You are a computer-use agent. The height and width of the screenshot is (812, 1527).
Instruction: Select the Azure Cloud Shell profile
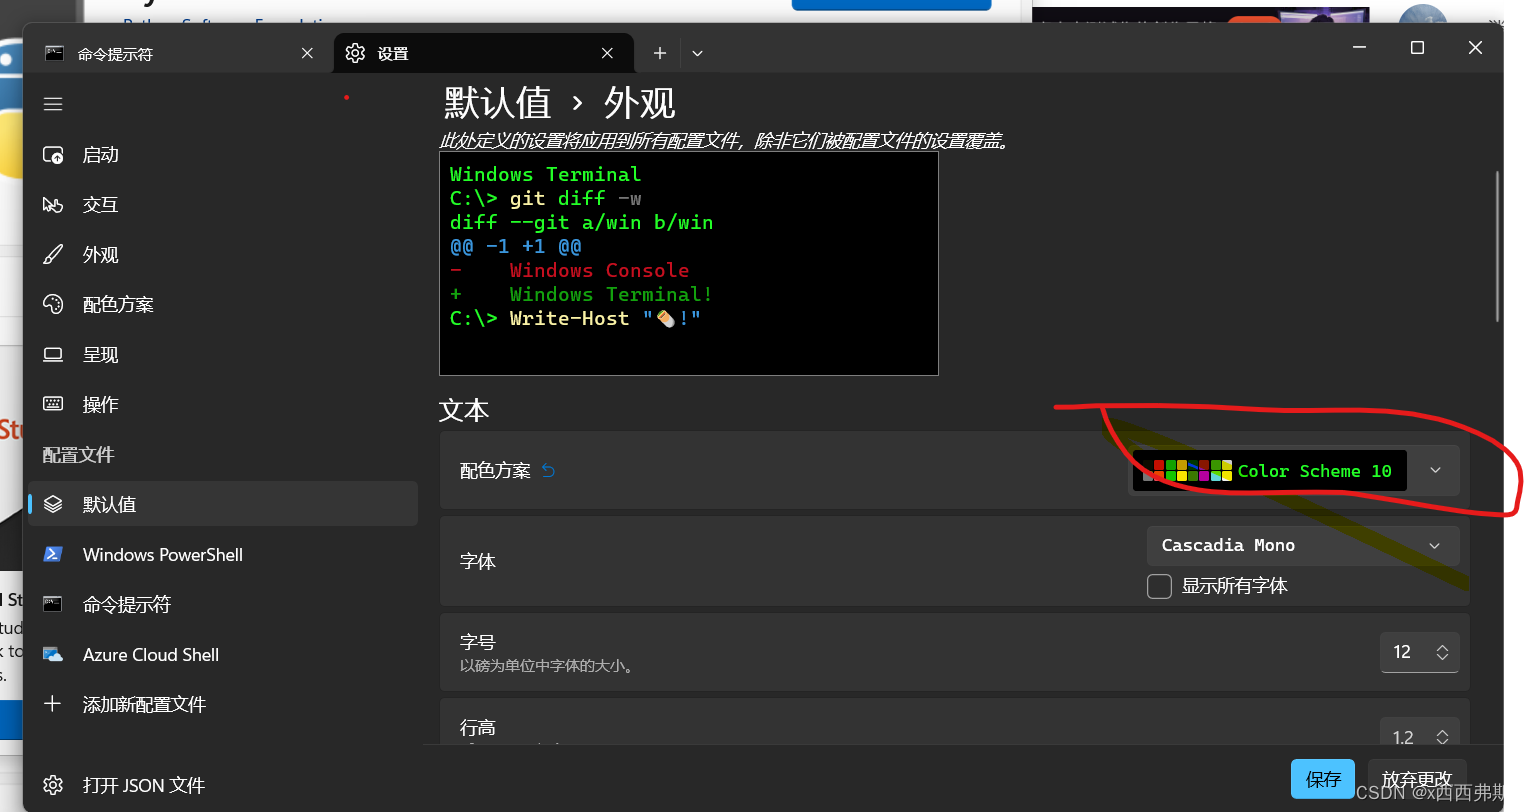222,655
